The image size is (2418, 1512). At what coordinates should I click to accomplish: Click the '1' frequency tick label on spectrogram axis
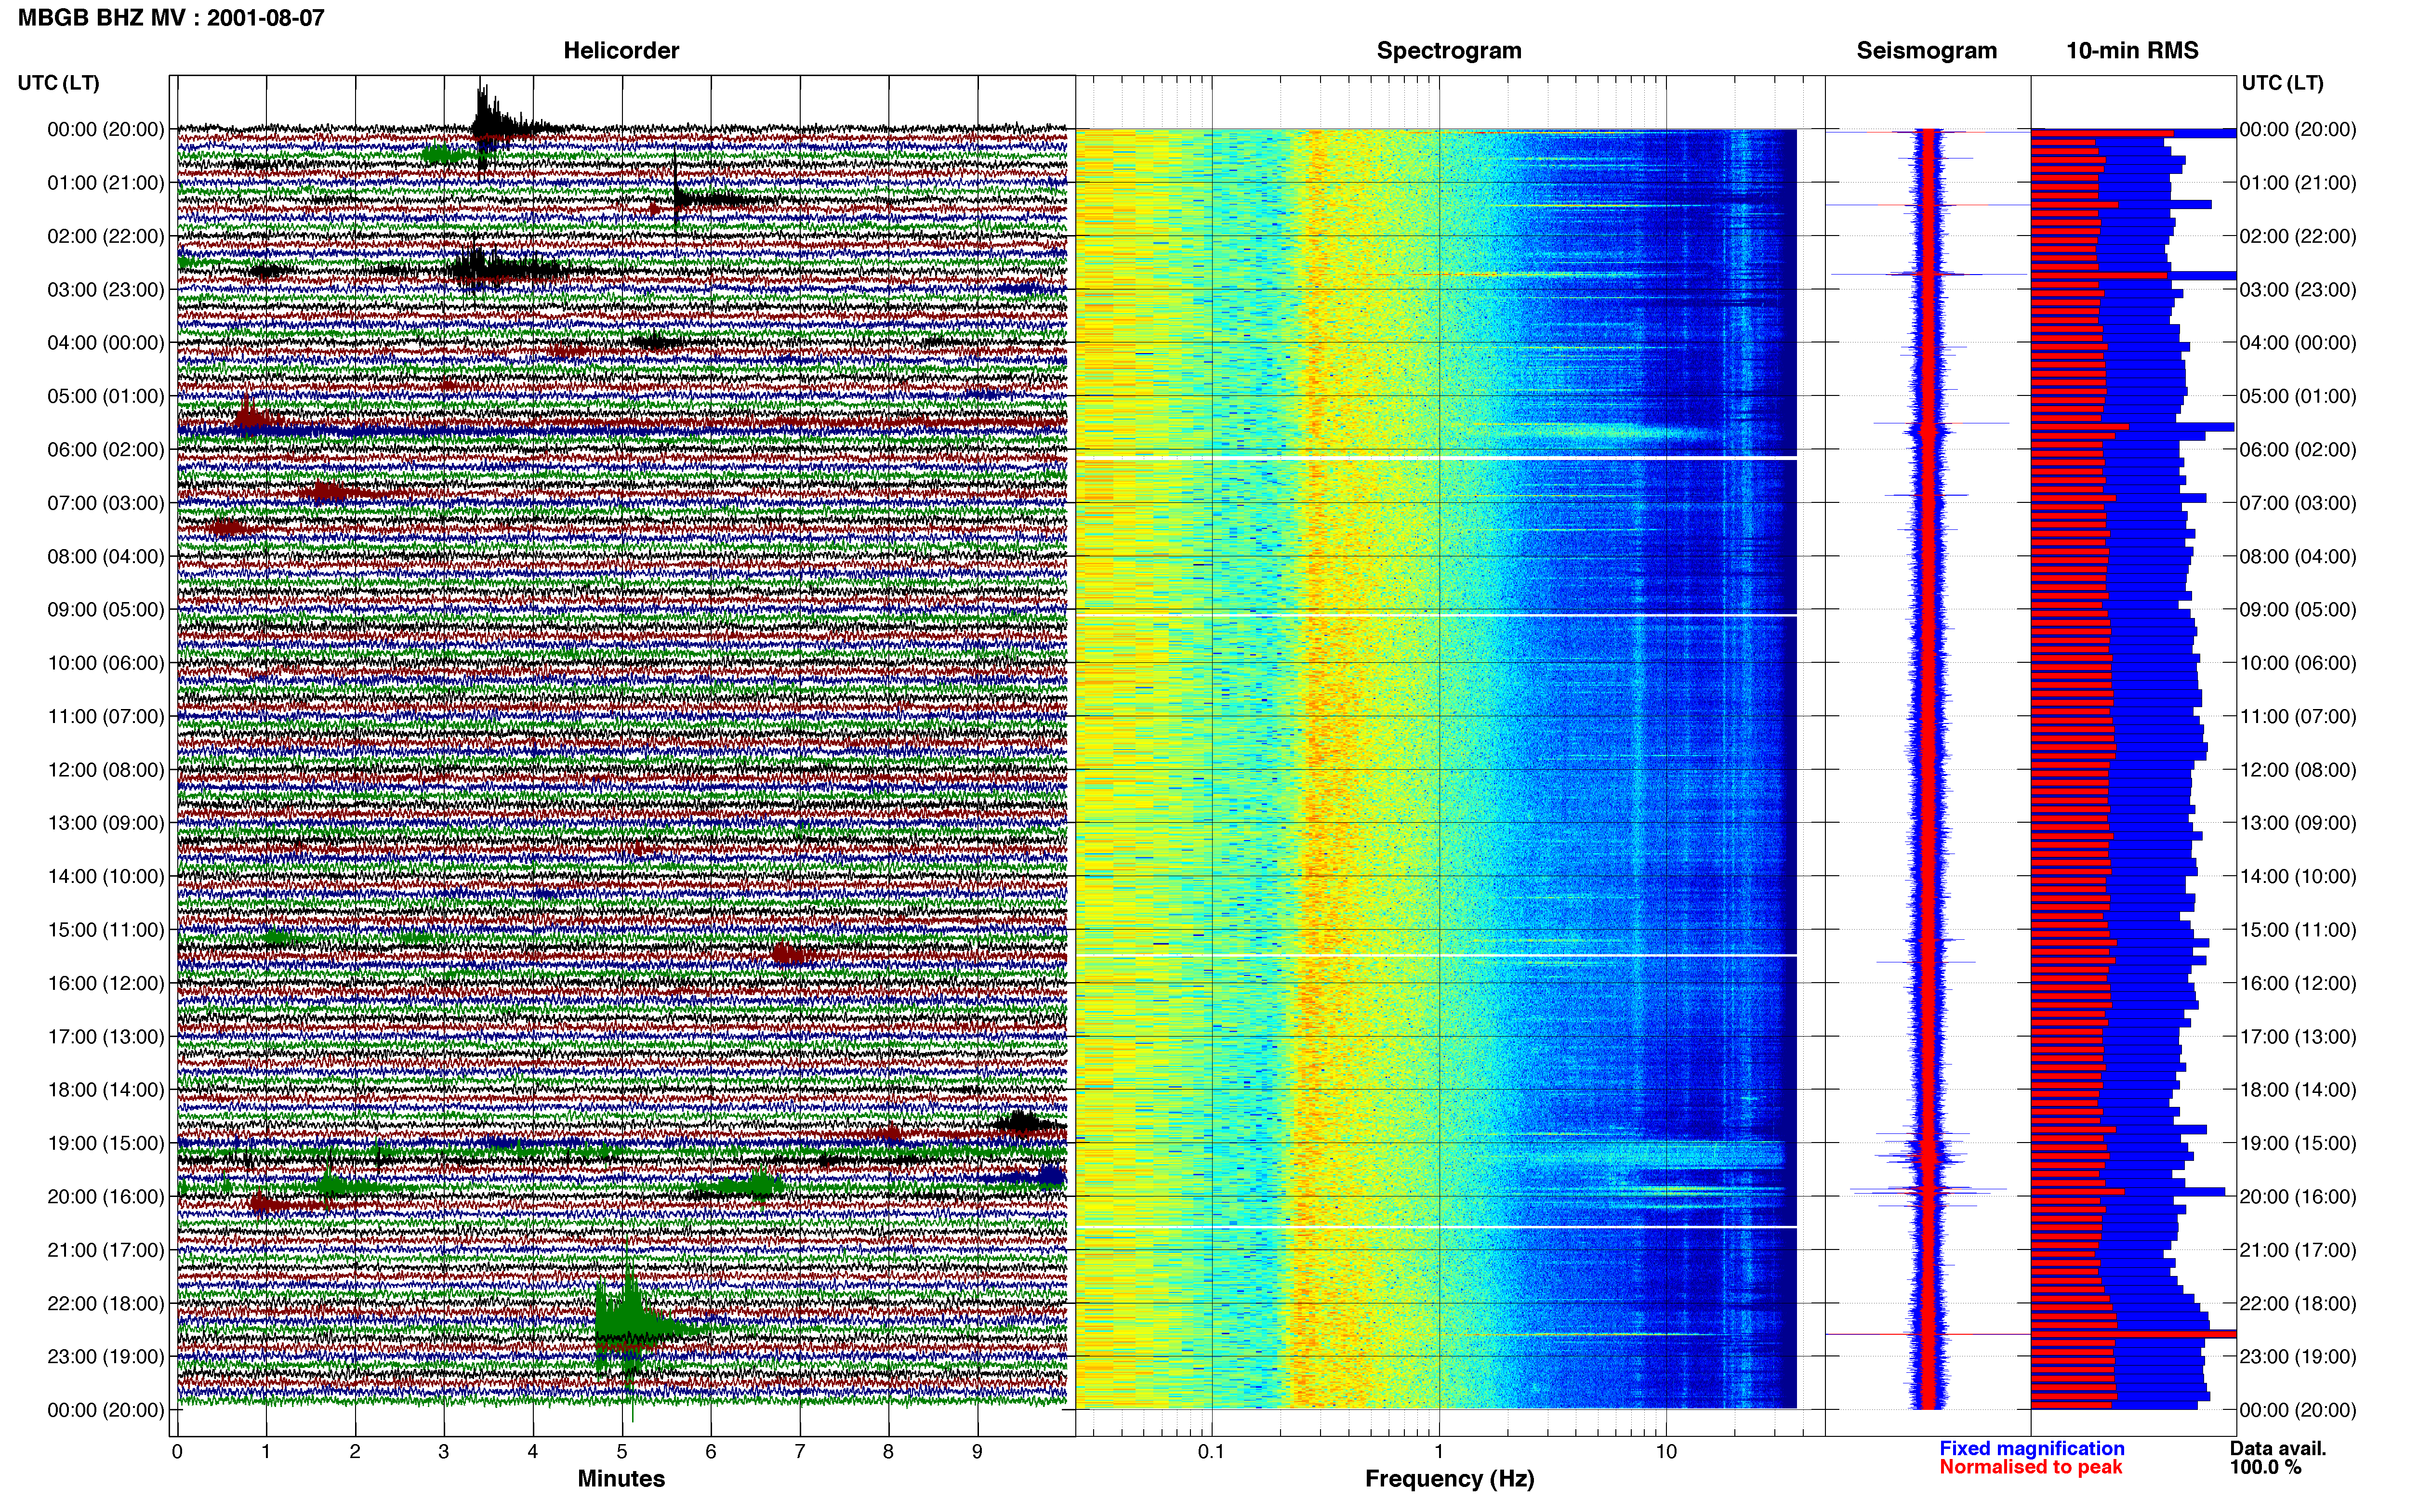[1439, 1451]
